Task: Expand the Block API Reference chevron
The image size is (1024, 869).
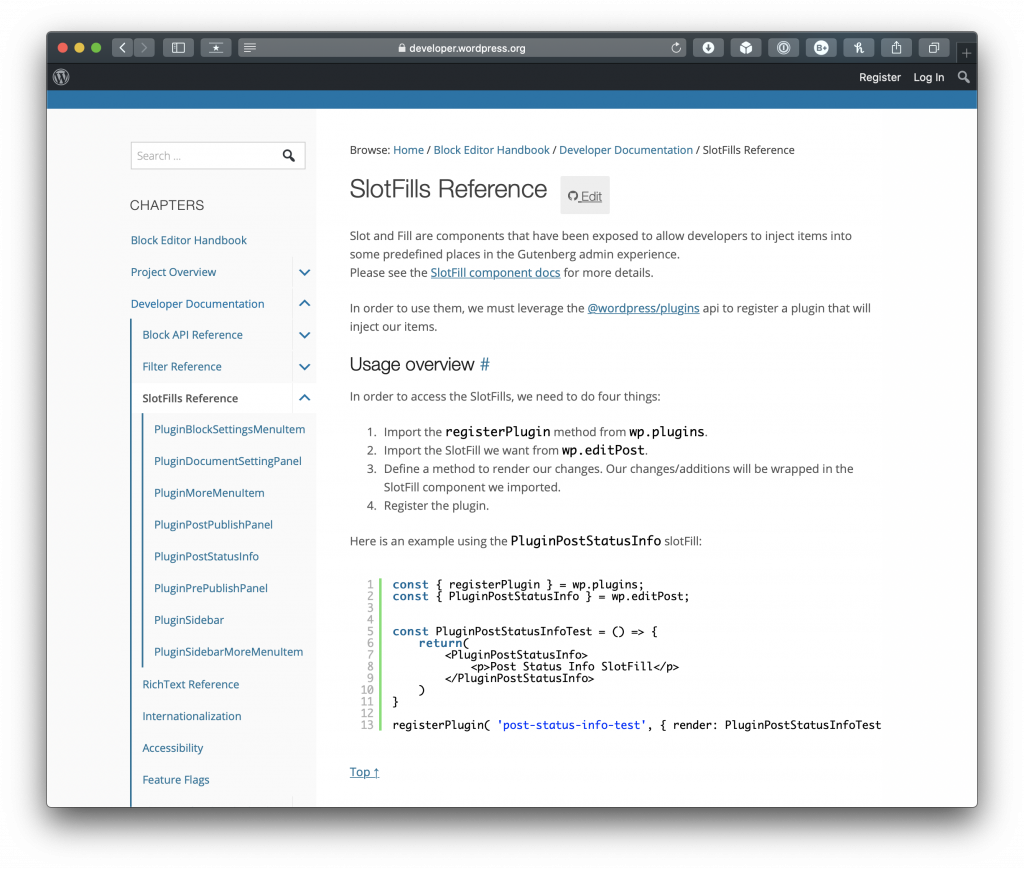Action: coord(304,335)
